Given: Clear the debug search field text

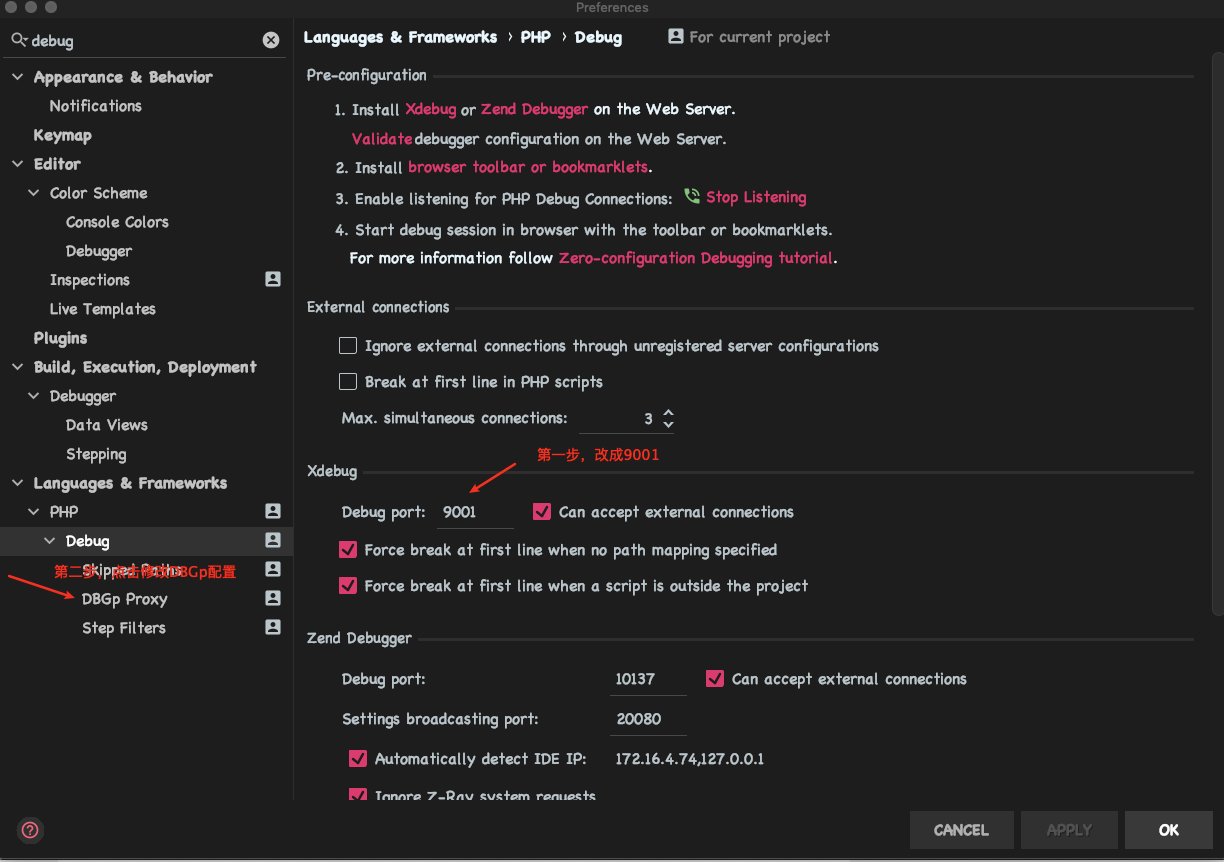Looking at the screenshot, I should pos(271,40).
